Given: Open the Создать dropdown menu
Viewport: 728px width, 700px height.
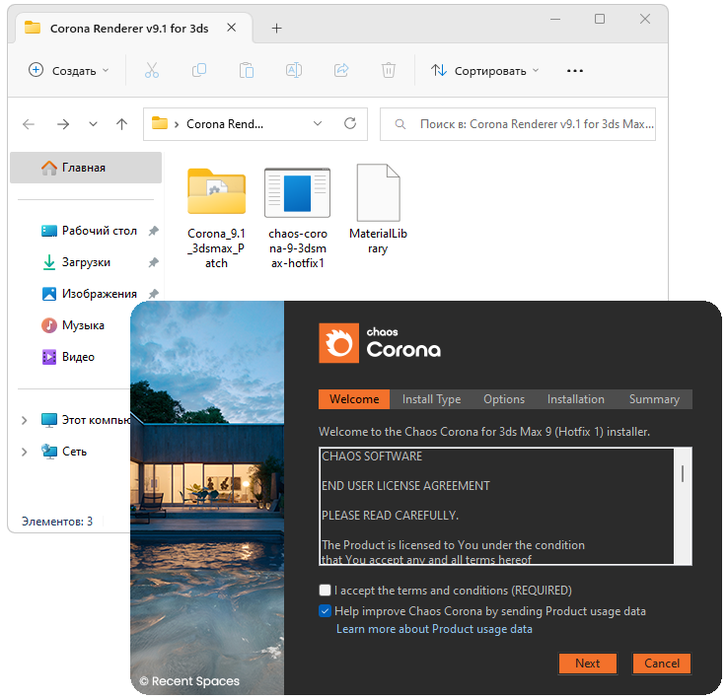Looking at the screenshot, I should 63,71.
